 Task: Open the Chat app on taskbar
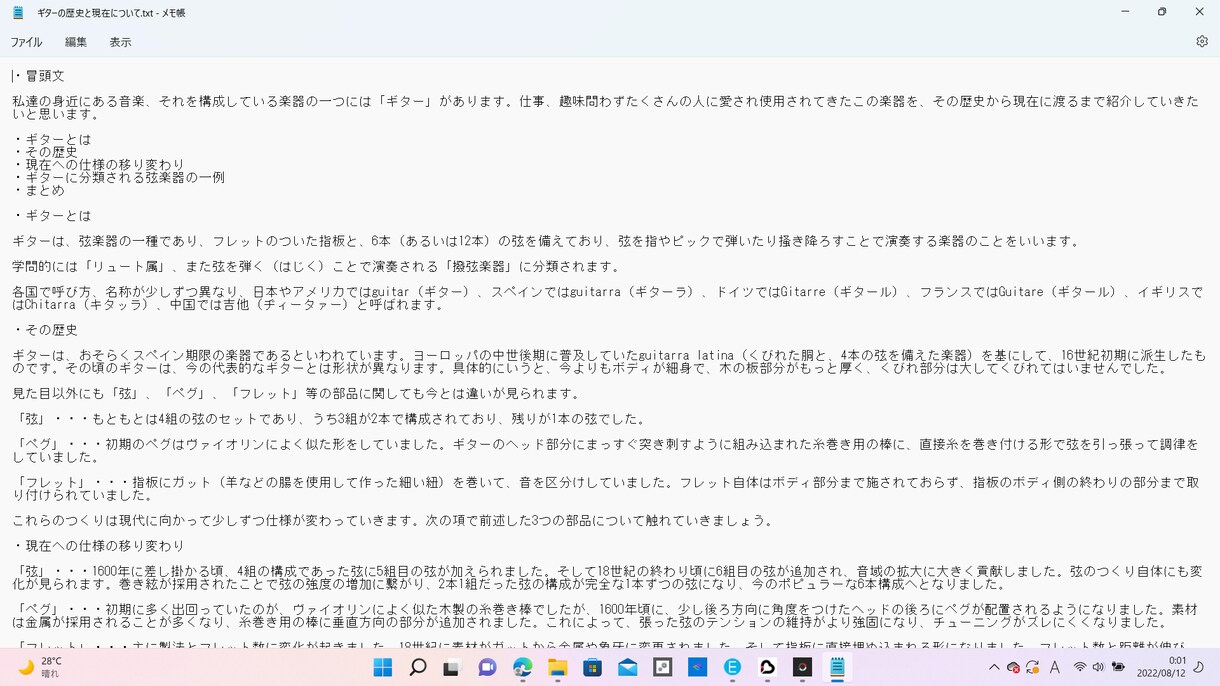[x=487, y=667]
